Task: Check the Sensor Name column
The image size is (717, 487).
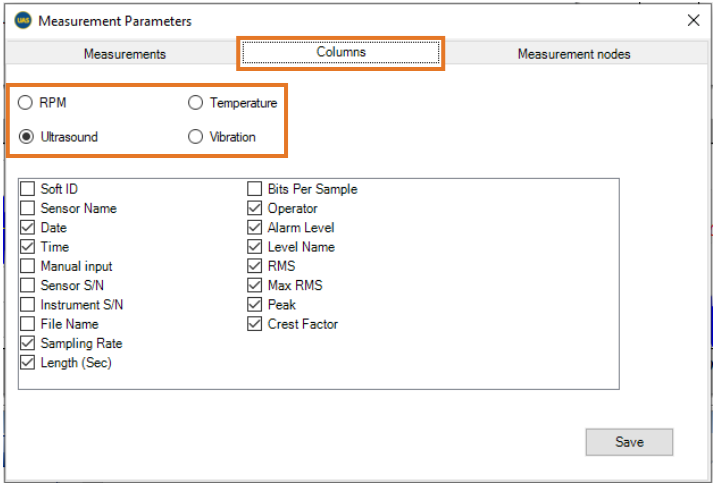Action: [28, 208]
